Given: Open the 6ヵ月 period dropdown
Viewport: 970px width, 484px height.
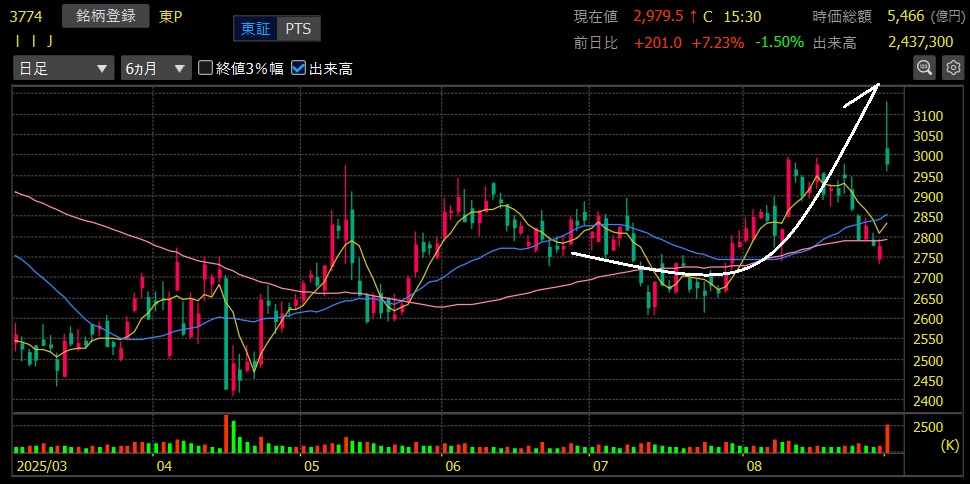Looking at the screenshot, I should [155, 68].
